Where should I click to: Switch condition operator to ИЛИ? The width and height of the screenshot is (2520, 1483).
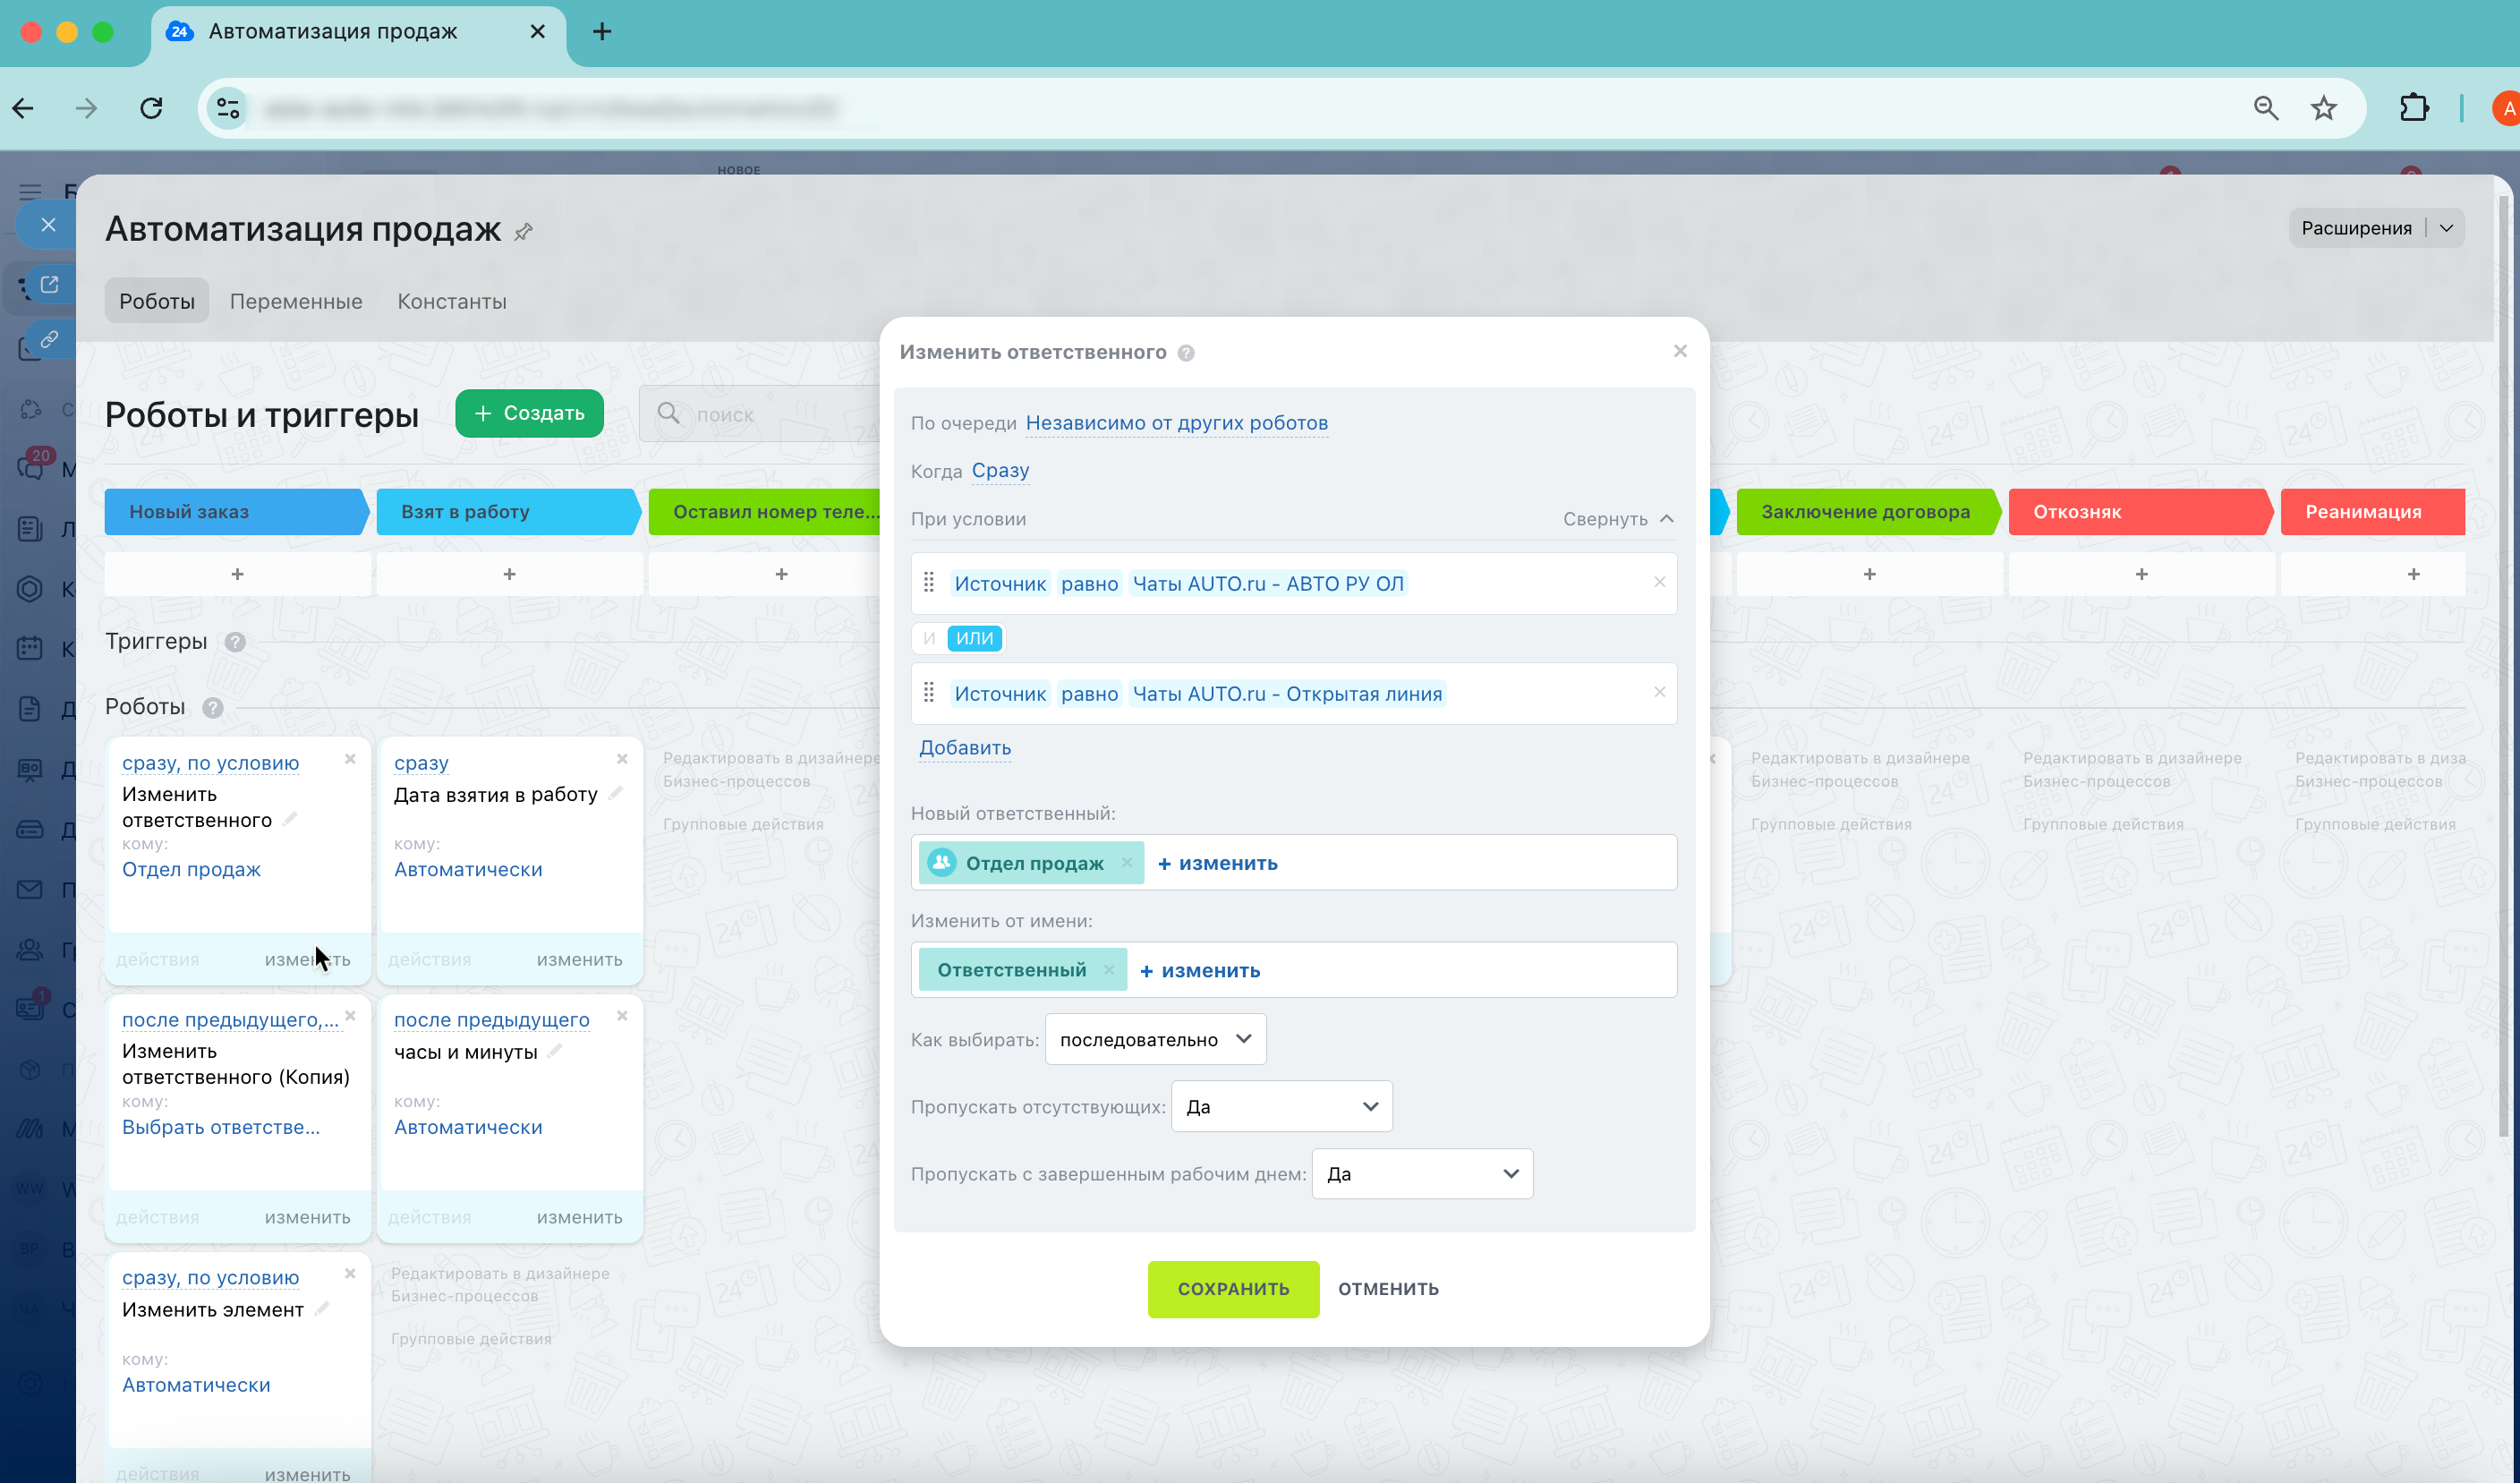[974, 638]
